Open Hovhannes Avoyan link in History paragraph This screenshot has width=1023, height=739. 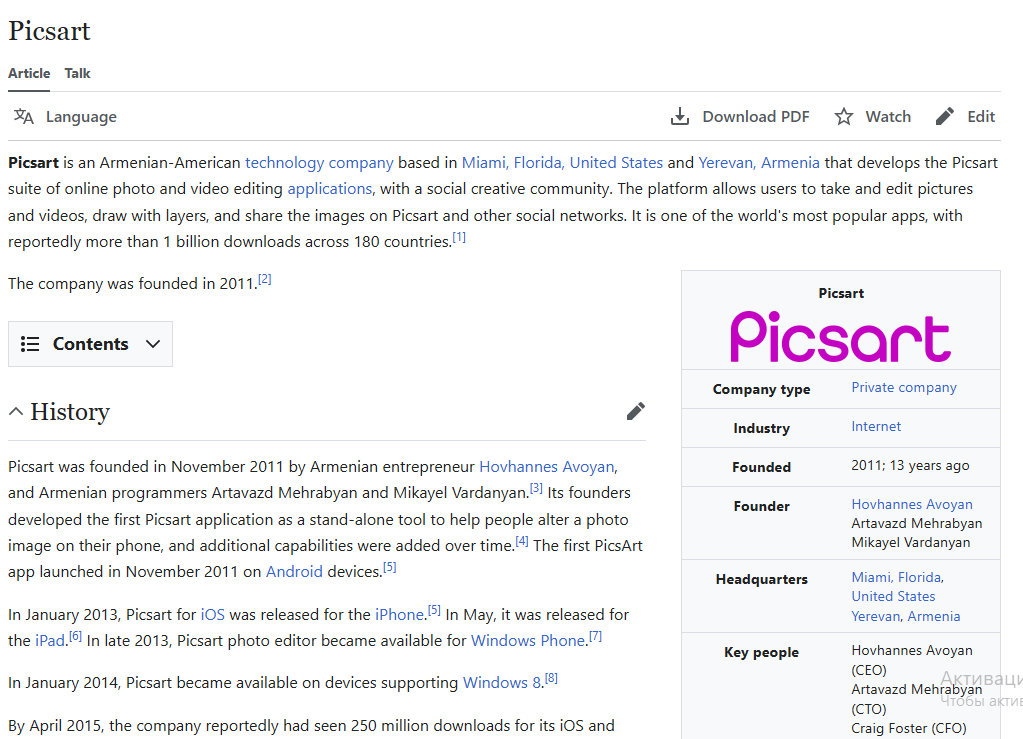pos(547,467)
